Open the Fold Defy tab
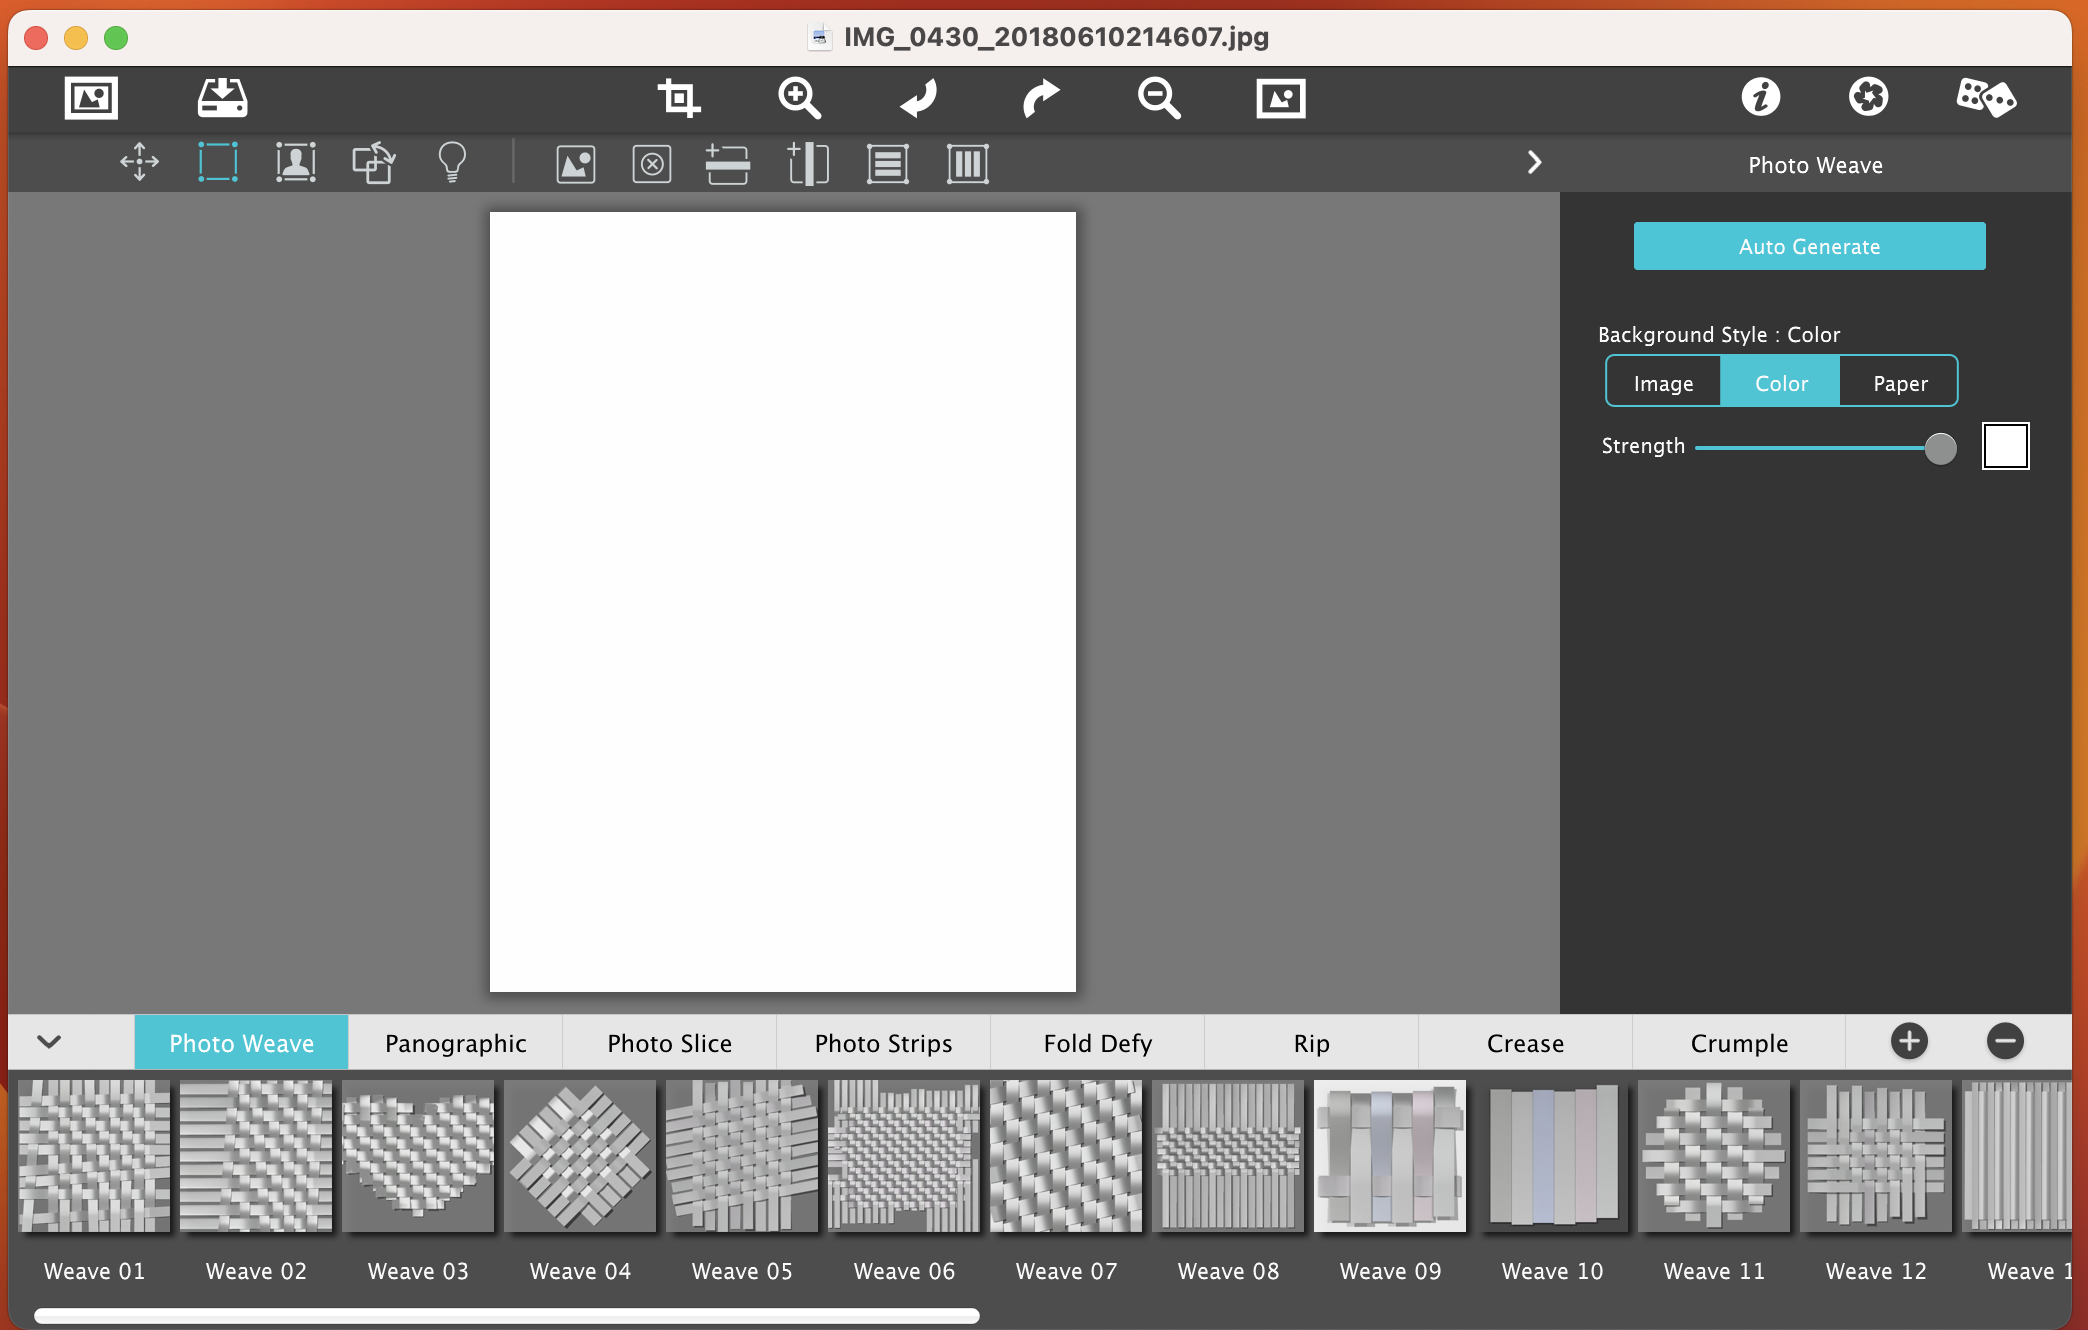Image resolution: width=2088 pixels, height=1330 pixels. (x=1097, y=1043)
